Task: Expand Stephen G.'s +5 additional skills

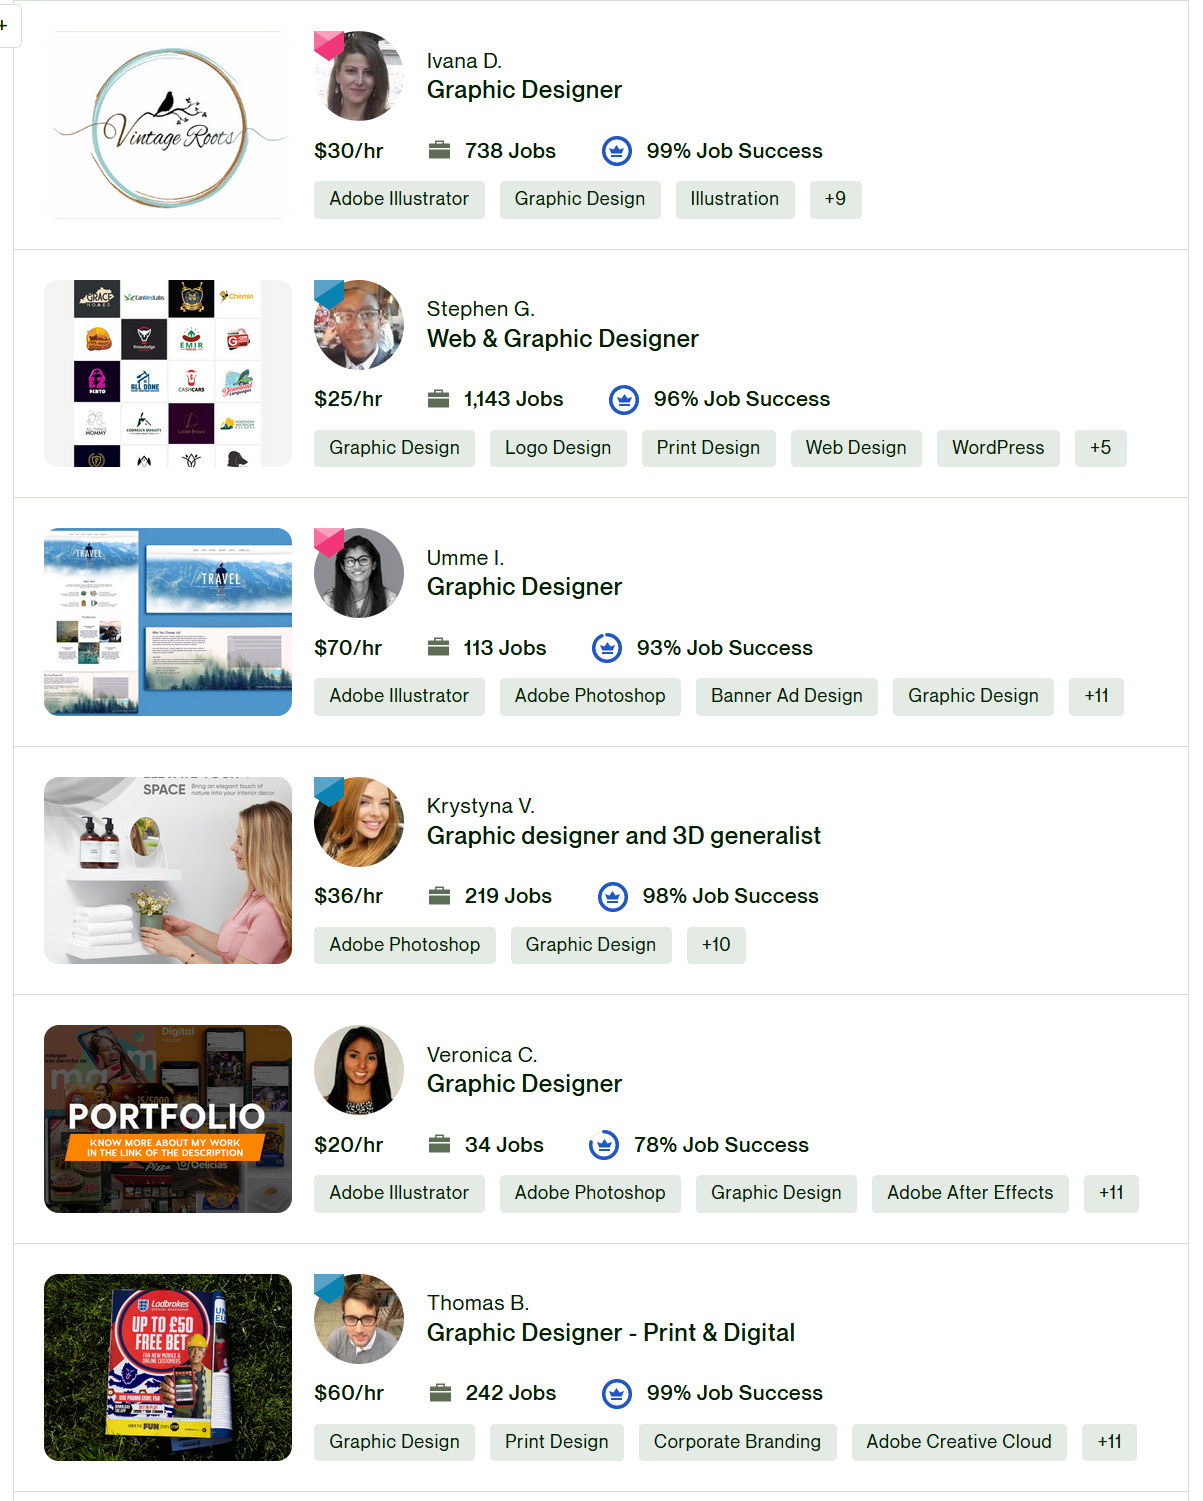Action: [x=1100, y=448]
